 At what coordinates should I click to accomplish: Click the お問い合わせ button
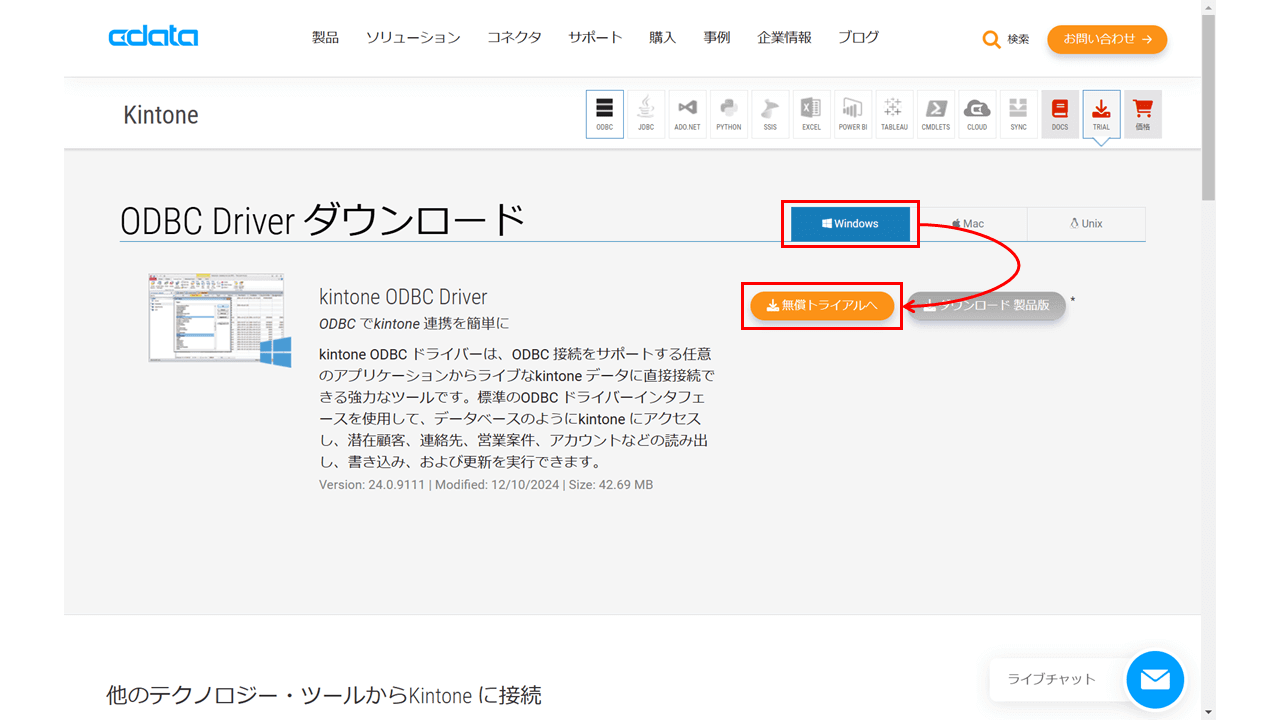[x=1107, y=39]
